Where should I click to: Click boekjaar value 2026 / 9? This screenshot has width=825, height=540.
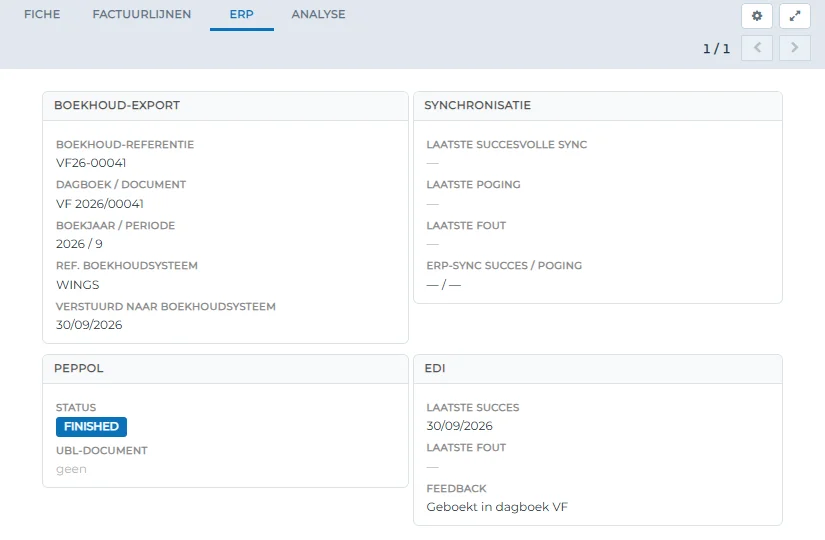79,244
